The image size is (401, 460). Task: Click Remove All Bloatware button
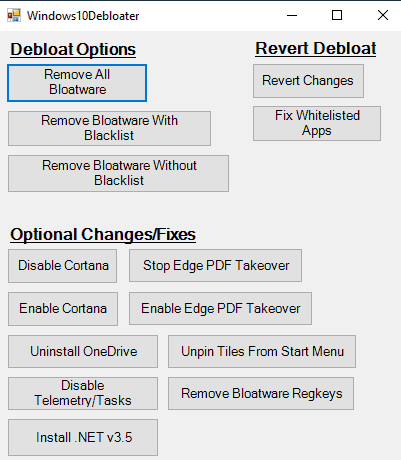pyautogui.click(x=77, y=83)
